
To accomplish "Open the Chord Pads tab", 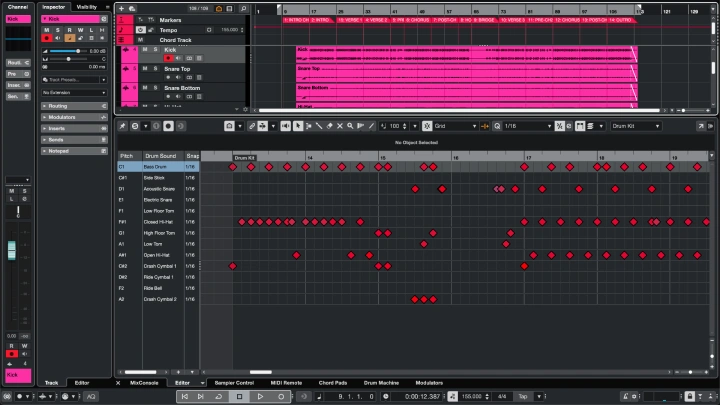I will pyautogui.click(x=333, y=383).
